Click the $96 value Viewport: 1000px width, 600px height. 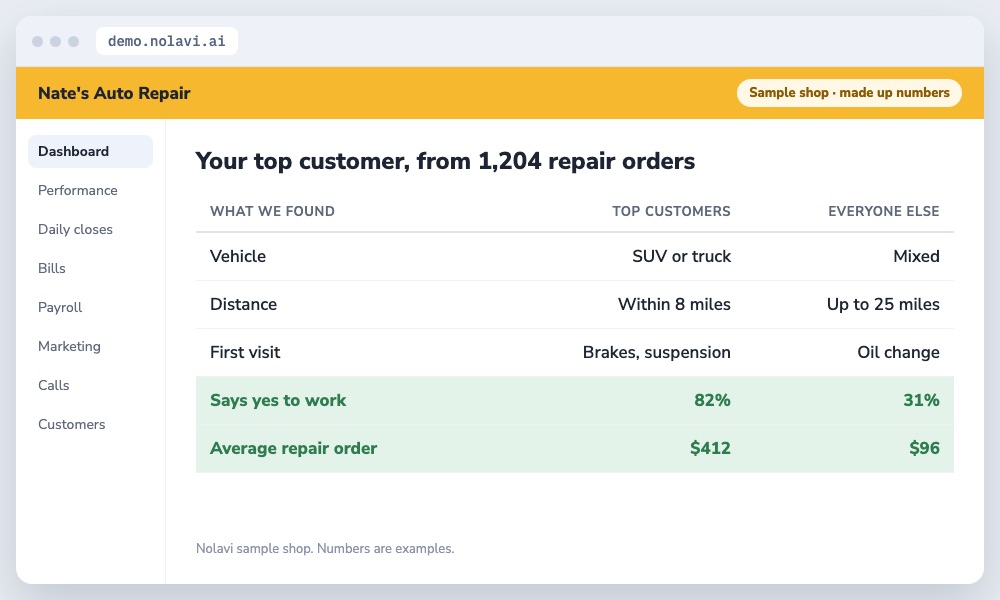click(924, 448)
